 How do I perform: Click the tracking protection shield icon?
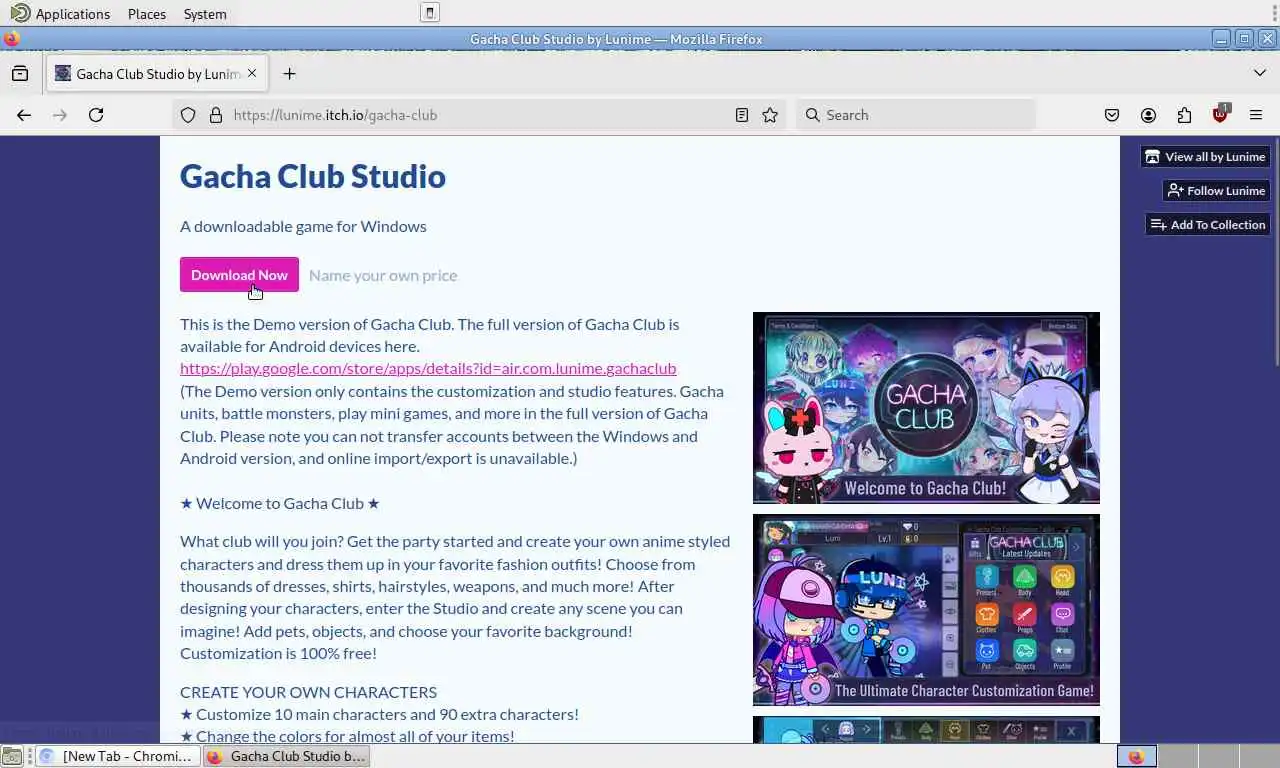coord(188,115)
